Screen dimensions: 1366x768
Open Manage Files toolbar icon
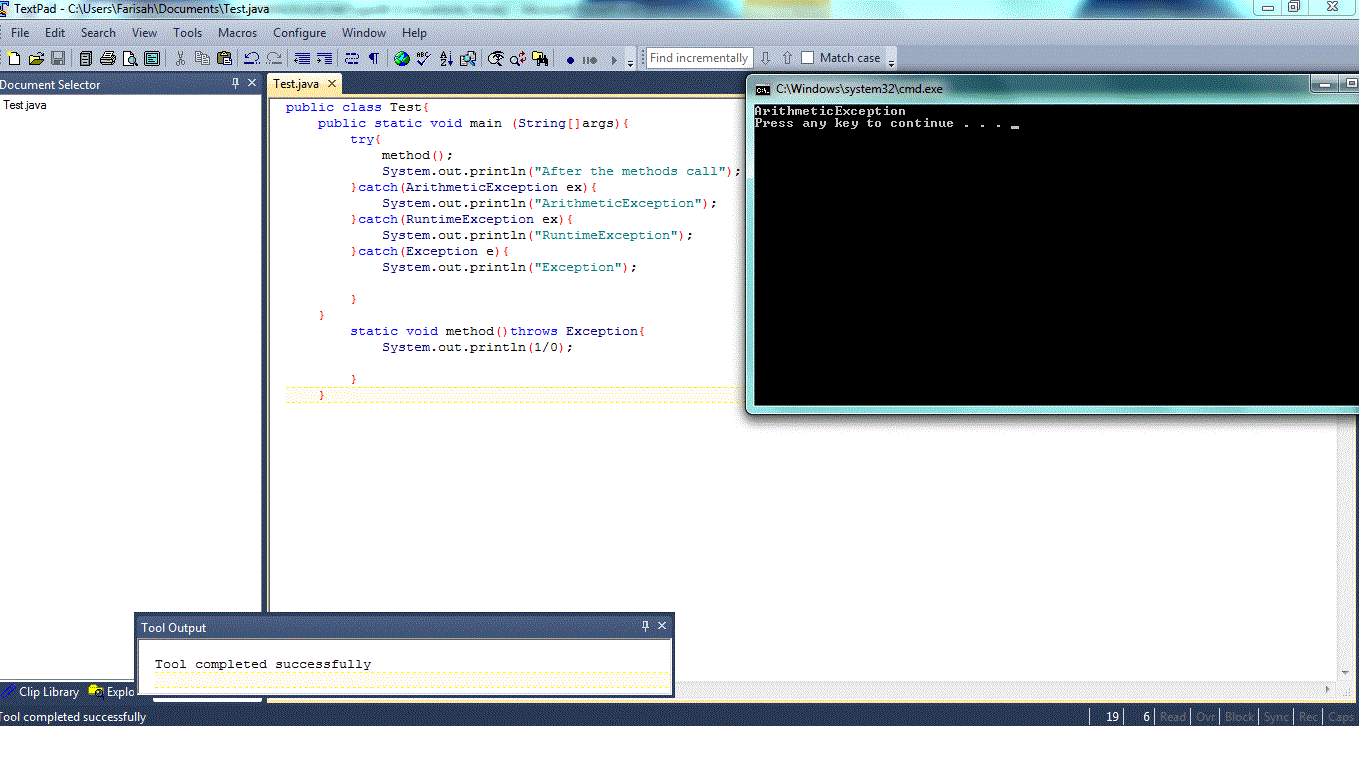click(86, 59)
